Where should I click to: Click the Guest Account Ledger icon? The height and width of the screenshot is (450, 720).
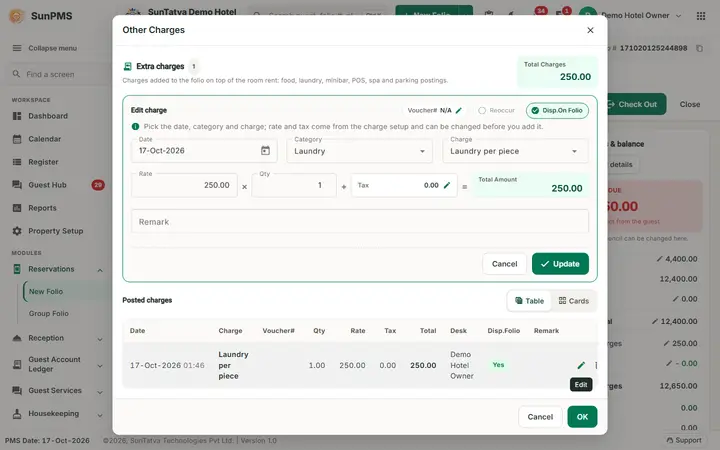click(x=17, y=365)
